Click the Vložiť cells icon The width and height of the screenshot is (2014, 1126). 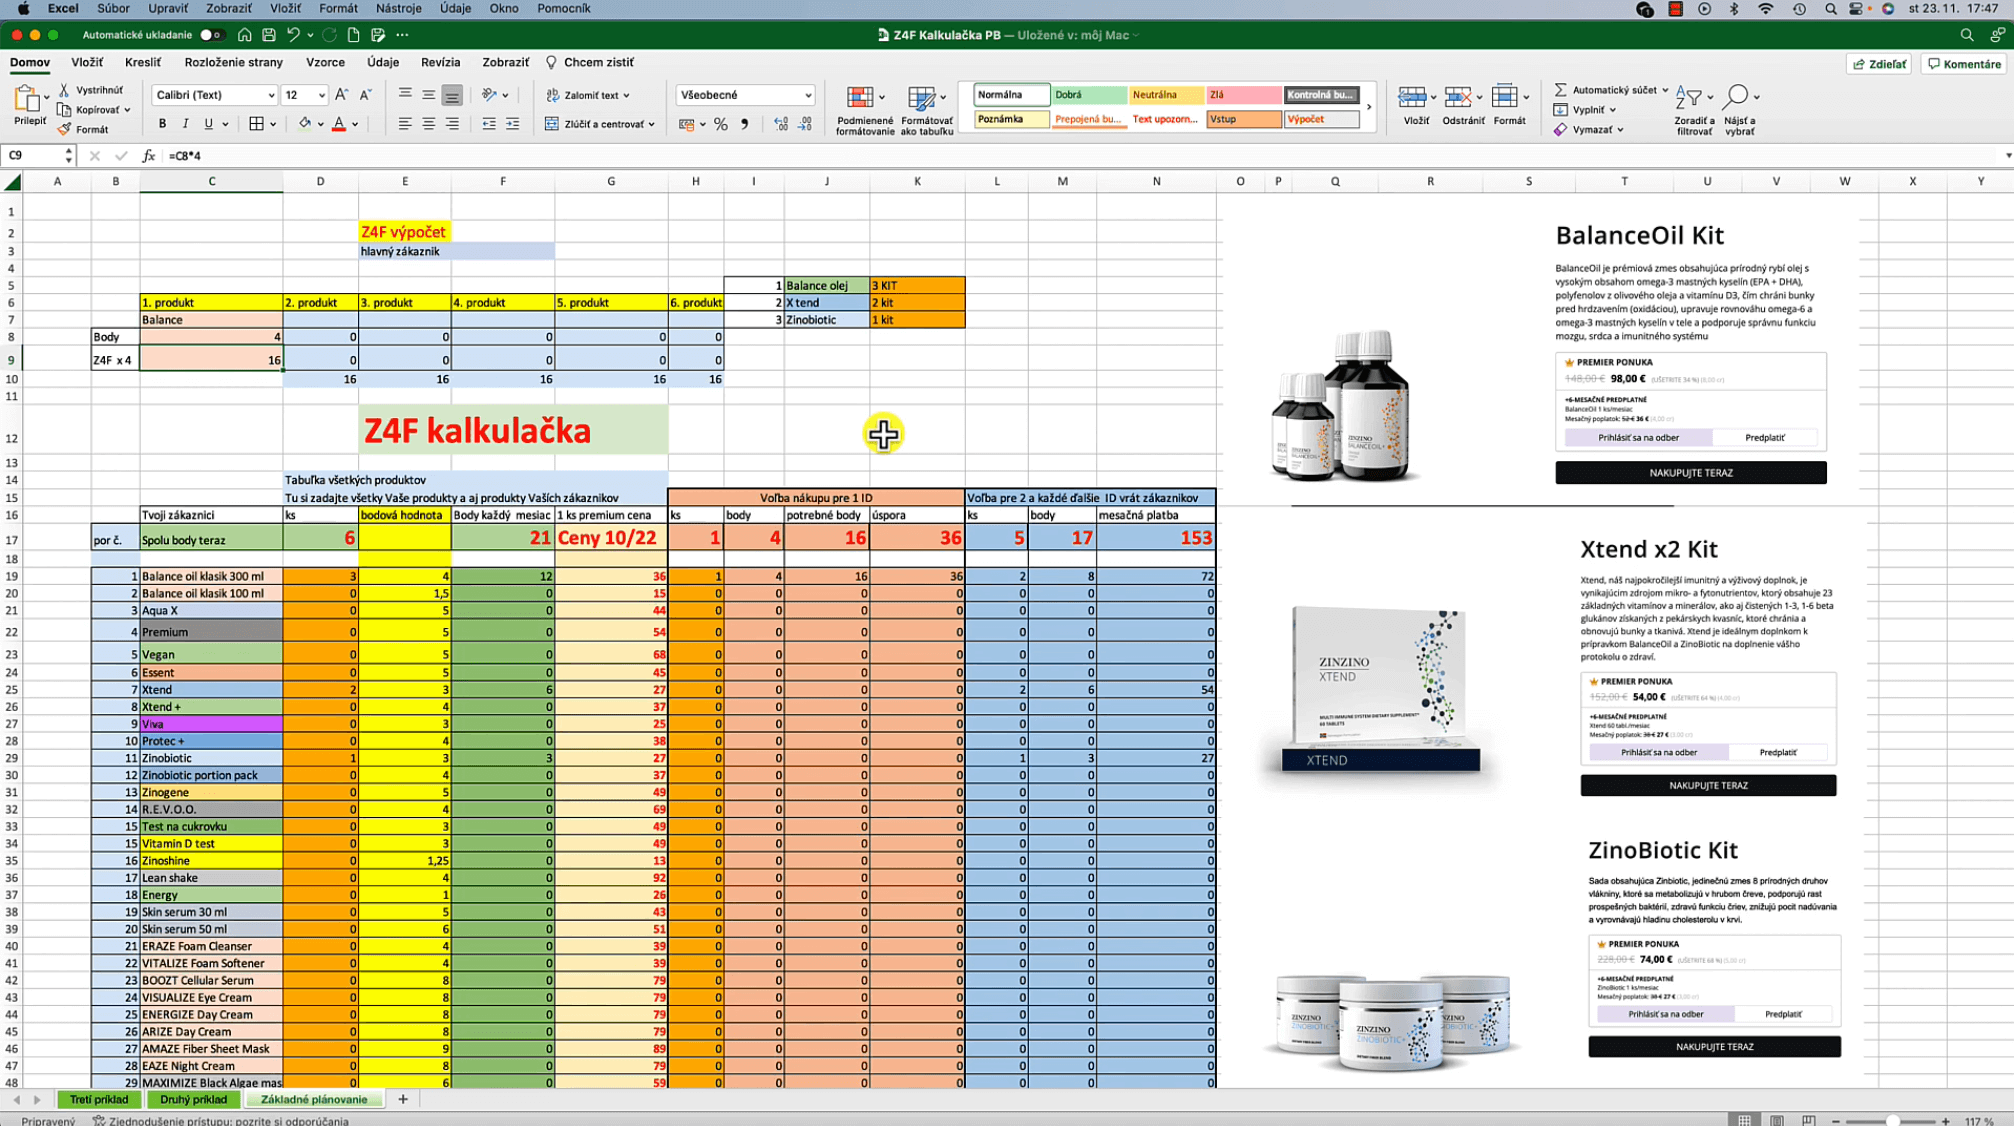tap(1412, 98)
